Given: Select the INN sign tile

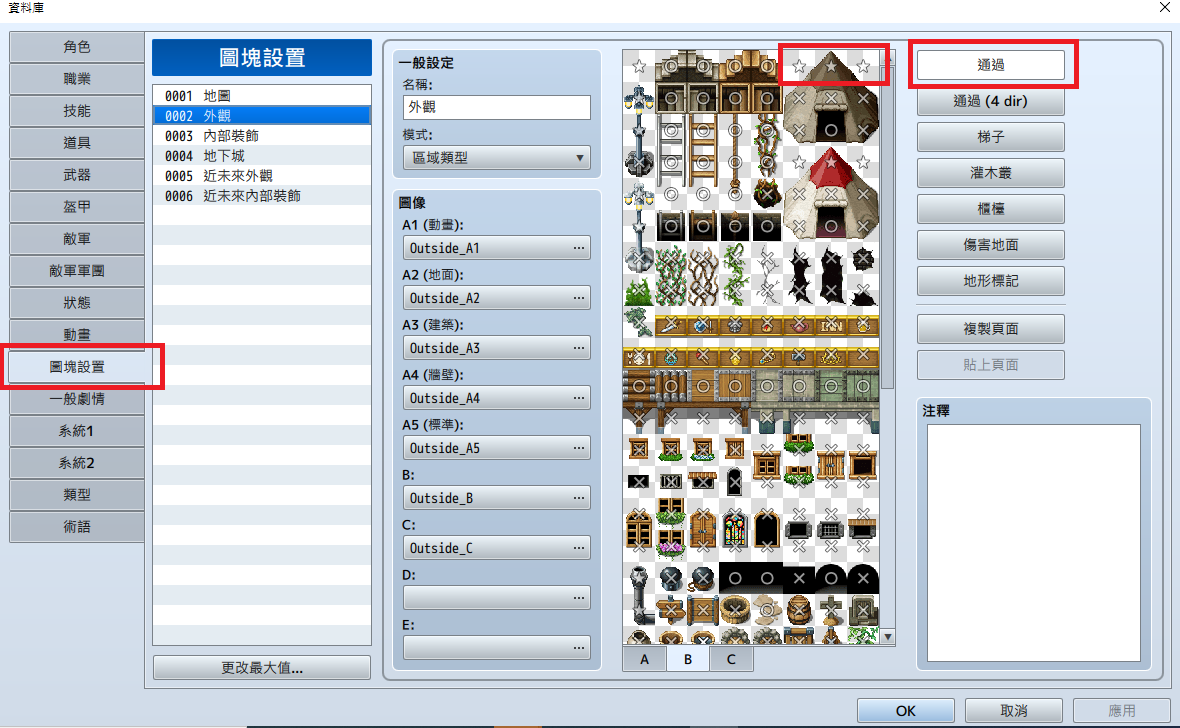Looking at the screenshot, I should [x=831, y=324].
